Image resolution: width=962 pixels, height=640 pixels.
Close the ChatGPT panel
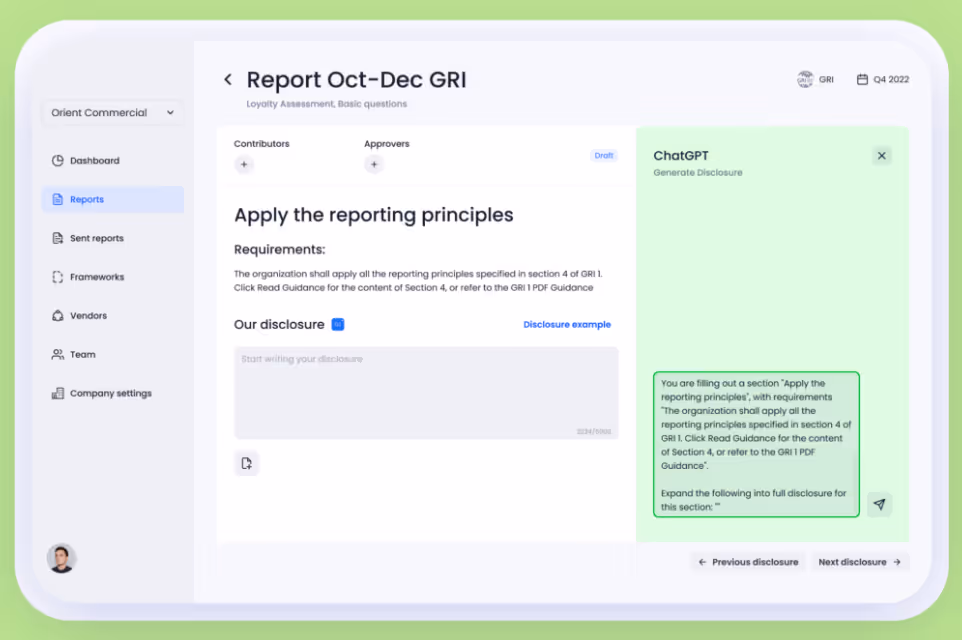click(882, 156)
